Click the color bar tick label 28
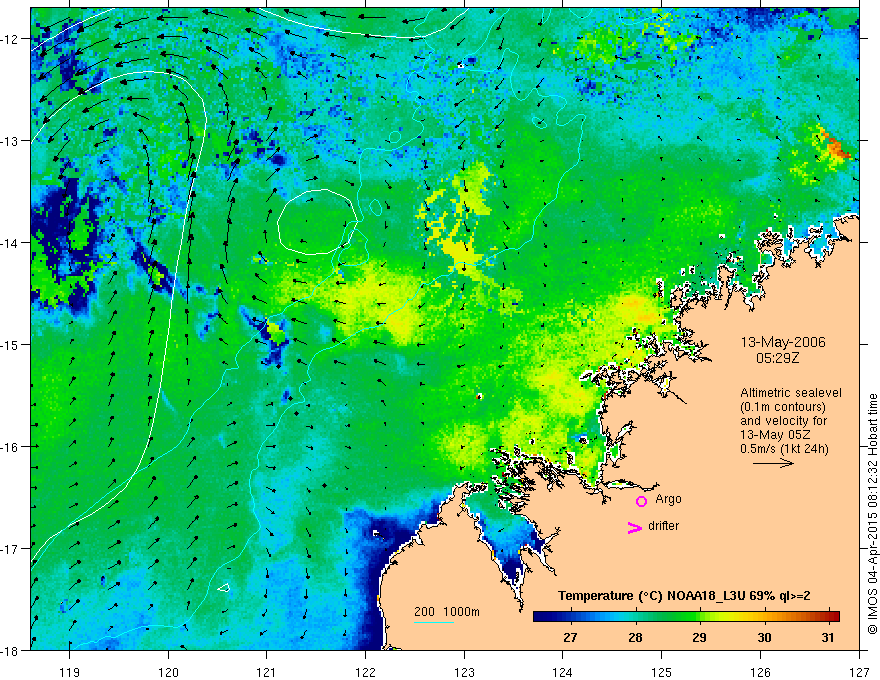 [635, 637]
